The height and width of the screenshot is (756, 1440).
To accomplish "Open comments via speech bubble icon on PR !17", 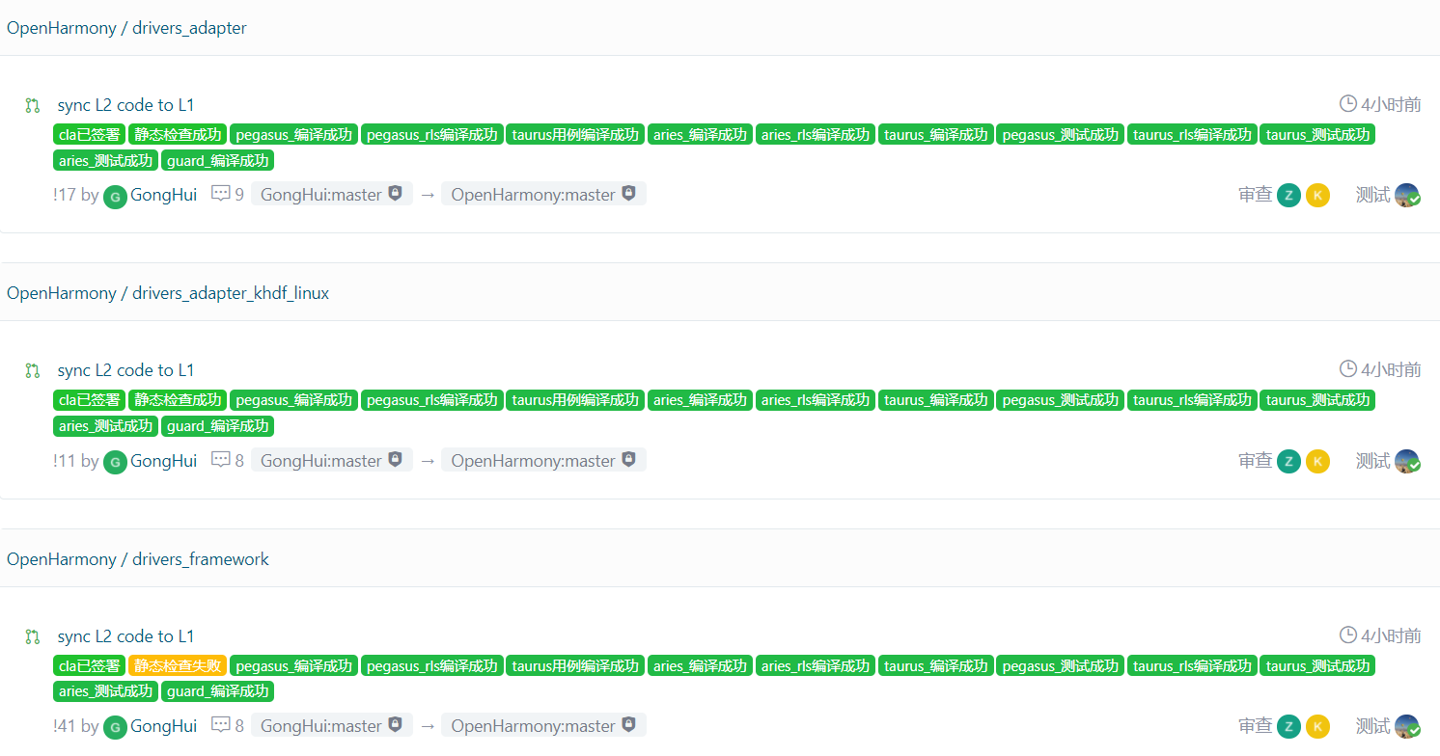I will click(221, 194).
